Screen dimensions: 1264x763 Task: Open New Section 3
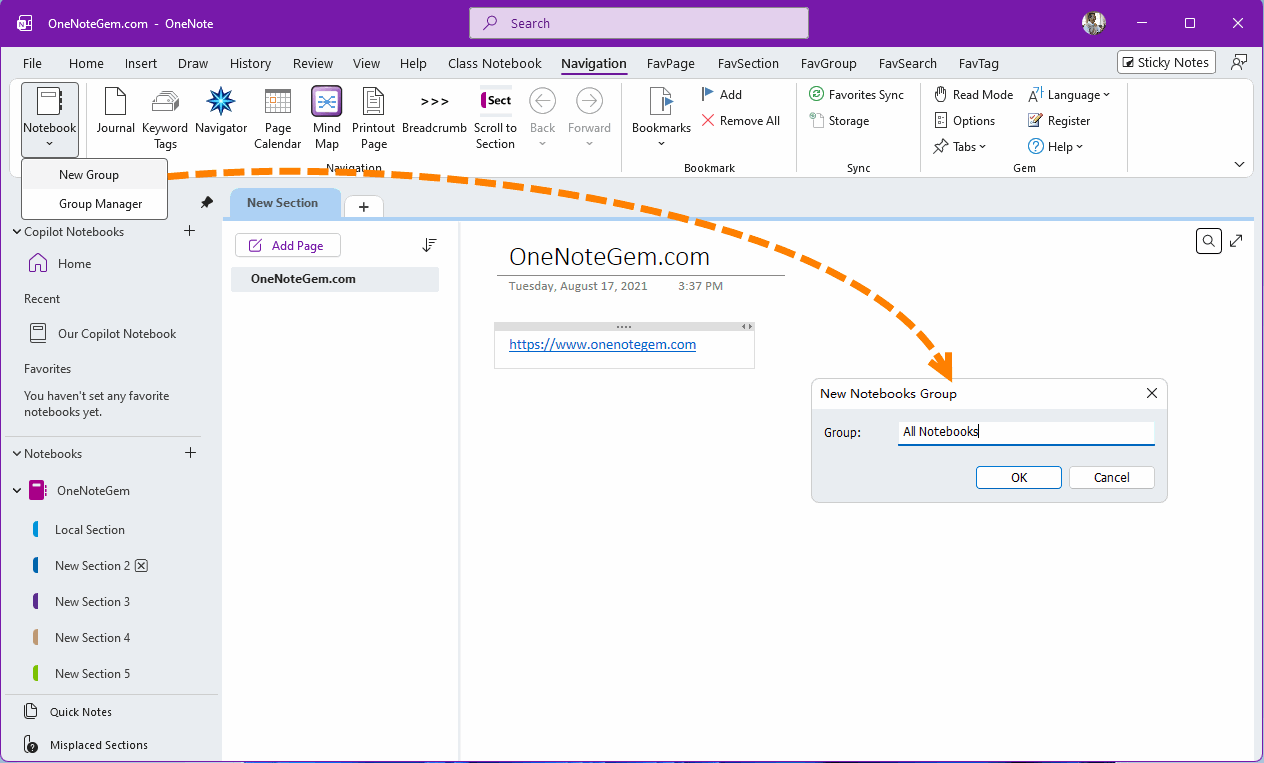92,602
